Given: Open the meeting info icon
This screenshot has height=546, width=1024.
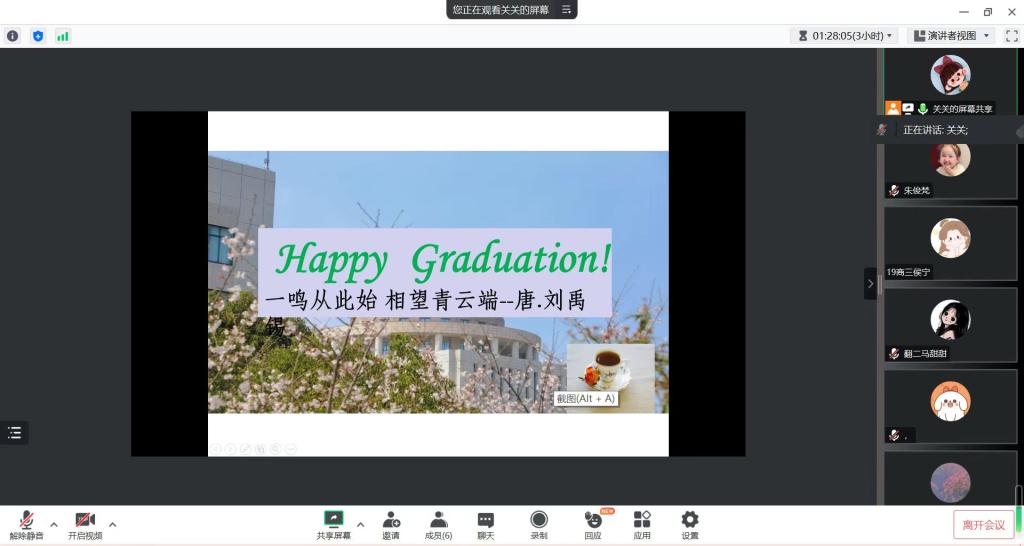Looking at the screenshot, I should pyautogui.click(x=13, y=36).
